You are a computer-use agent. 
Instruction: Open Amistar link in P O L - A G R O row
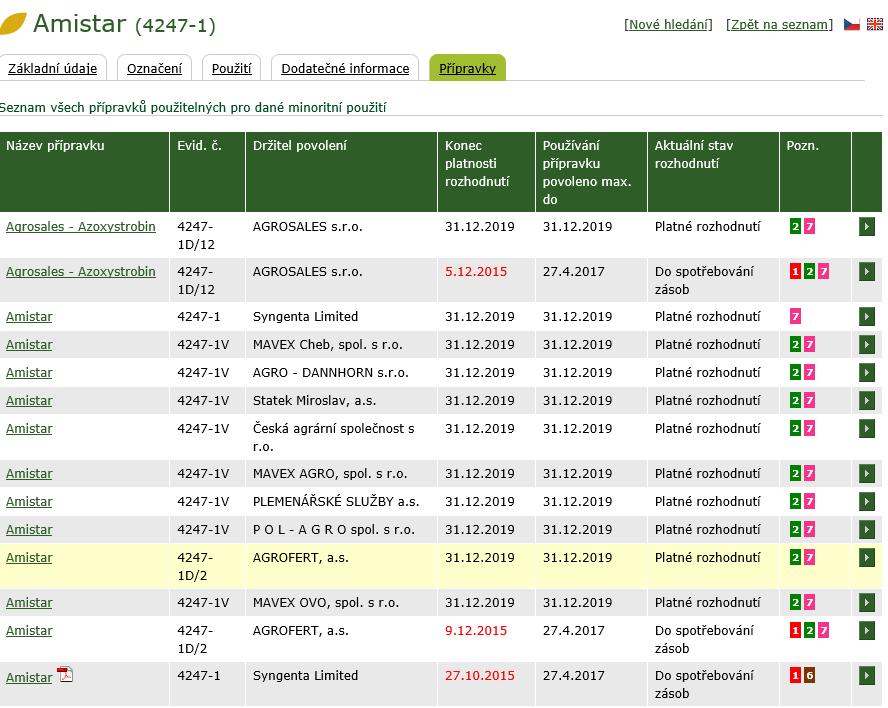coord(29,530)
